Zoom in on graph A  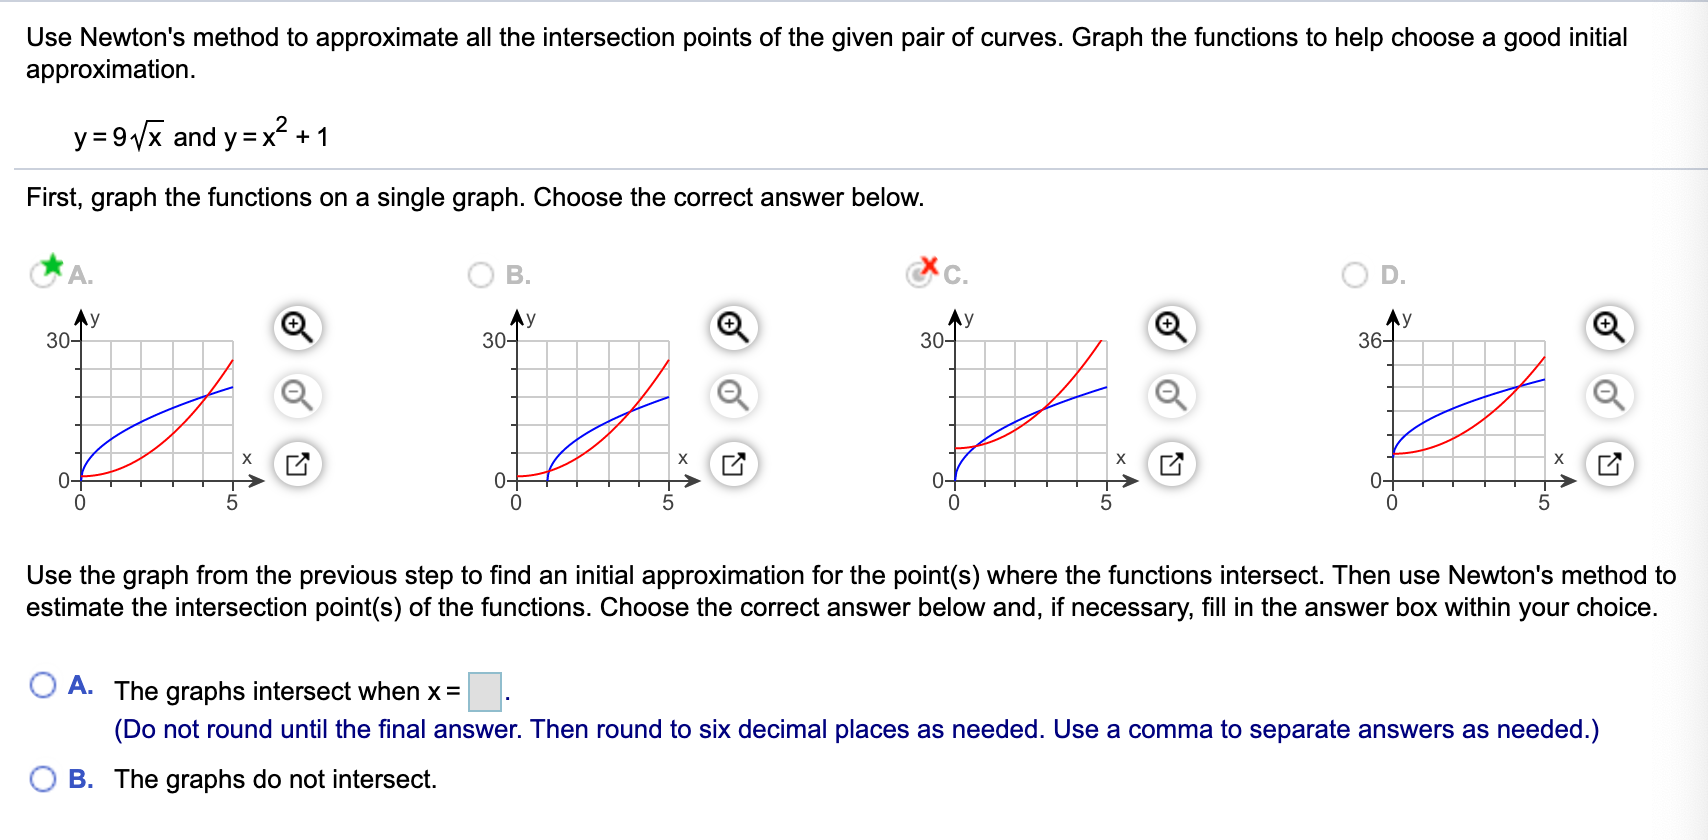coord(295,327)
